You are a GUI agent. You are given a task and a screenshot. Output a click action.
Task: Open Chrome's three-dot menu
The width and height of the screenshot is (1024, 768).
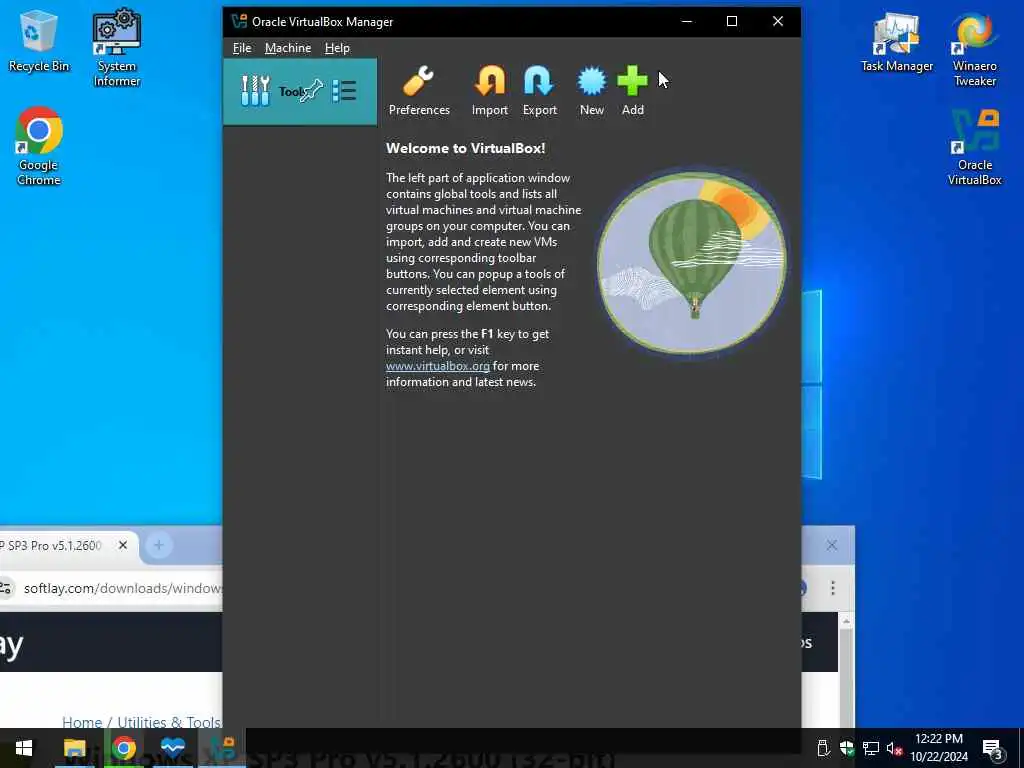point(833,588)
